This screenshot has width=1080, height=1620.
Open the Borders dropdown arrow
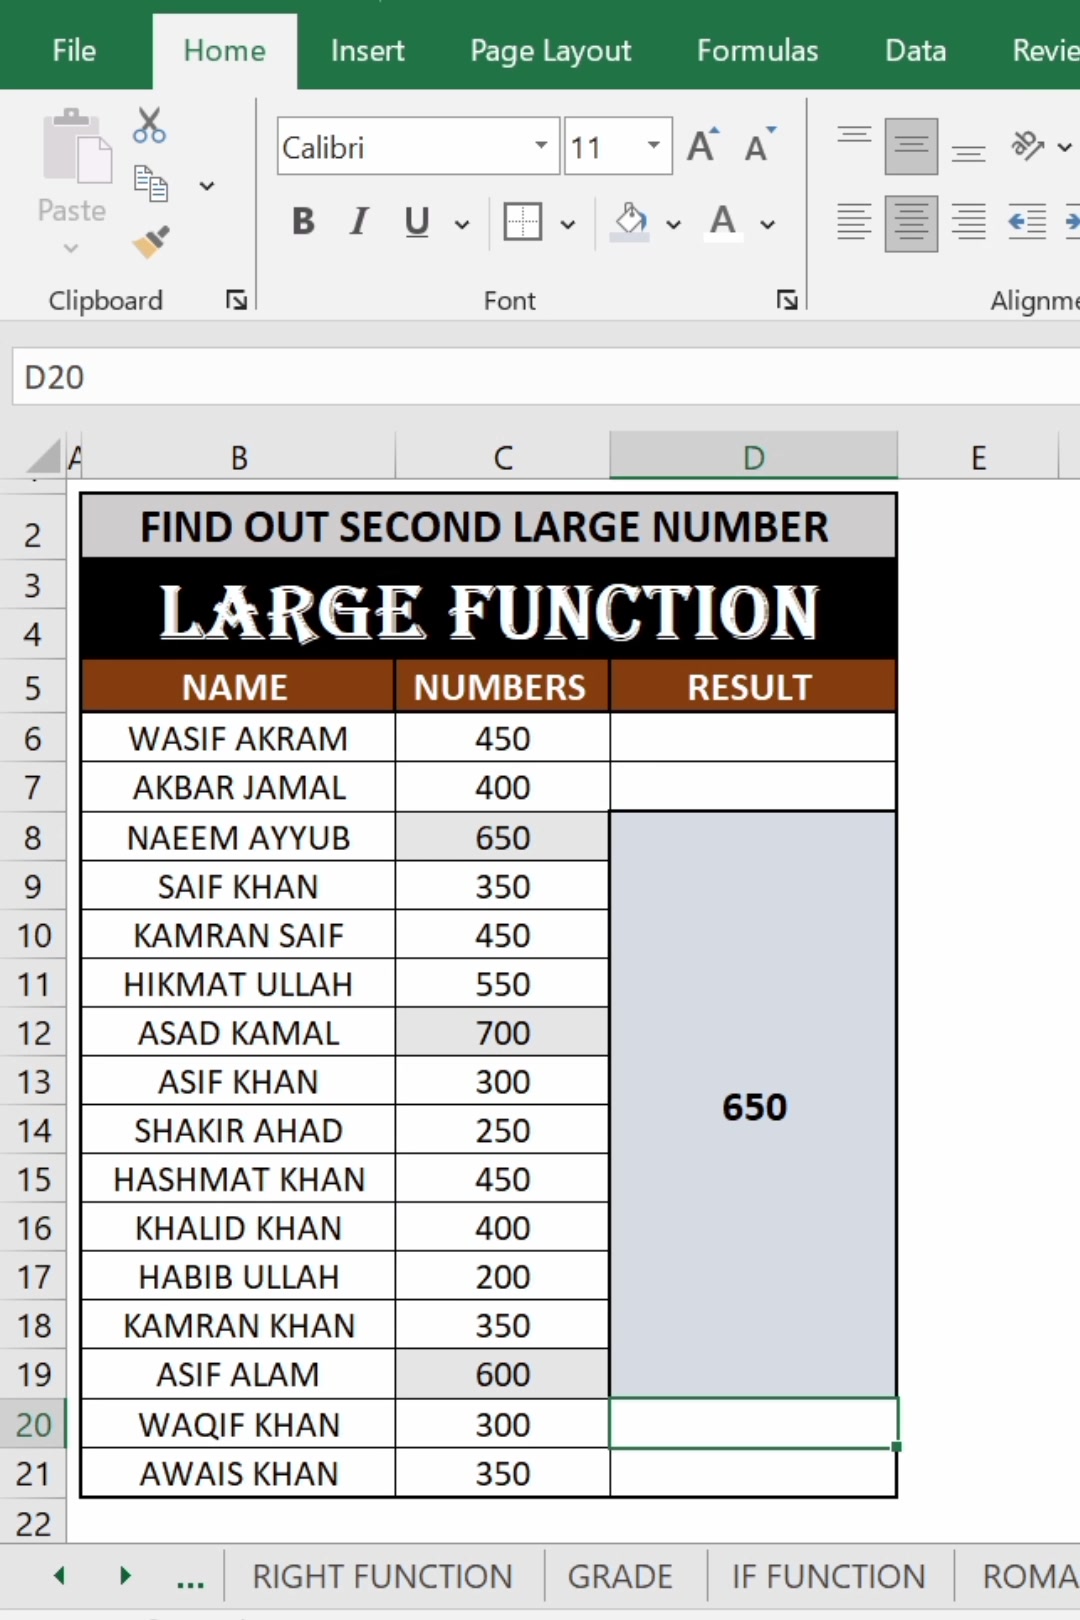(x=568, y=224)
